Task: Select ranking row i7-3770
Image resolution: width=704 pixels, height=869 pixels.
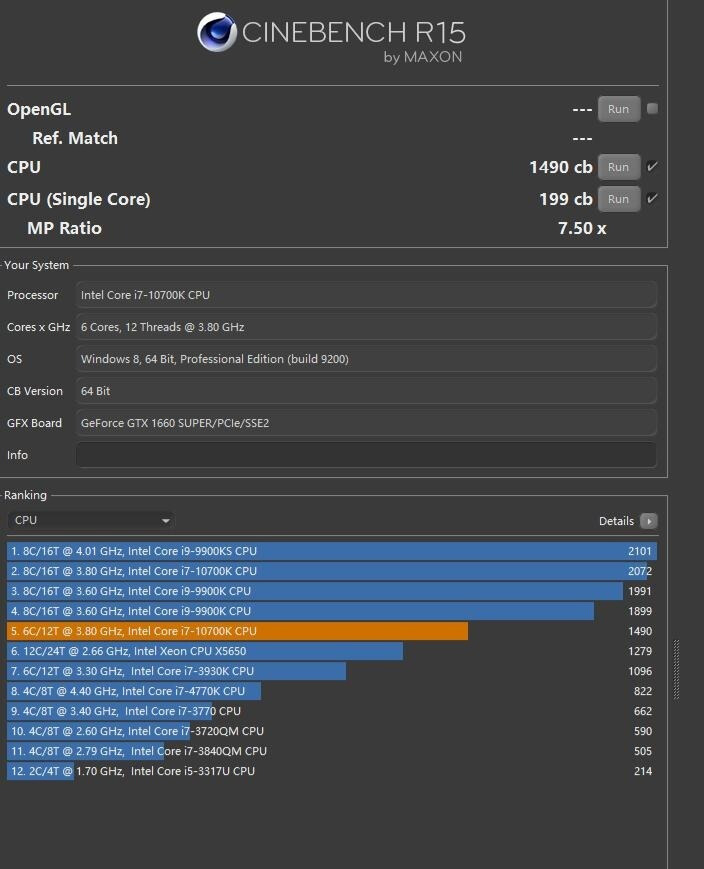Action: pos(331,710)
